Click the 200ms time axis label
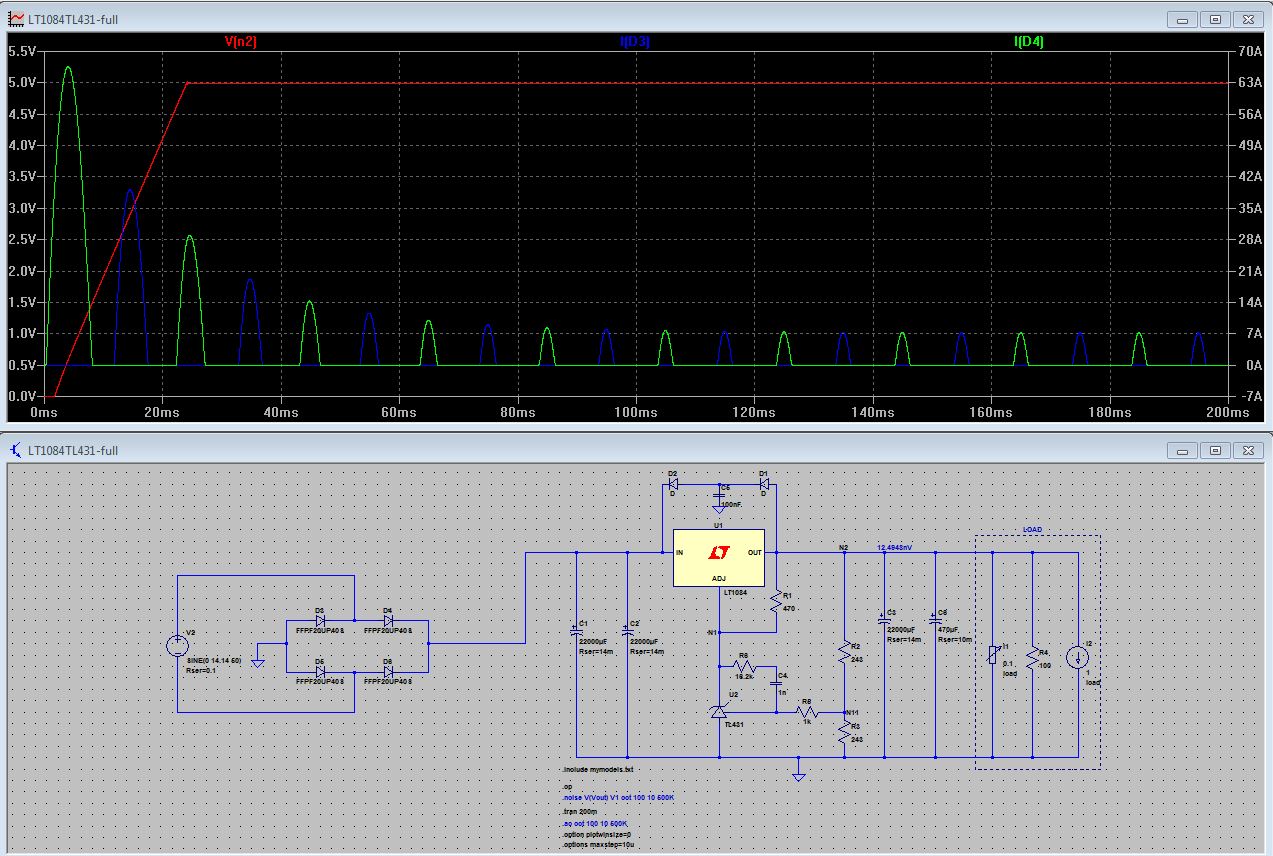Screen dimensions: 1273x856 (x=1226, y=411)
